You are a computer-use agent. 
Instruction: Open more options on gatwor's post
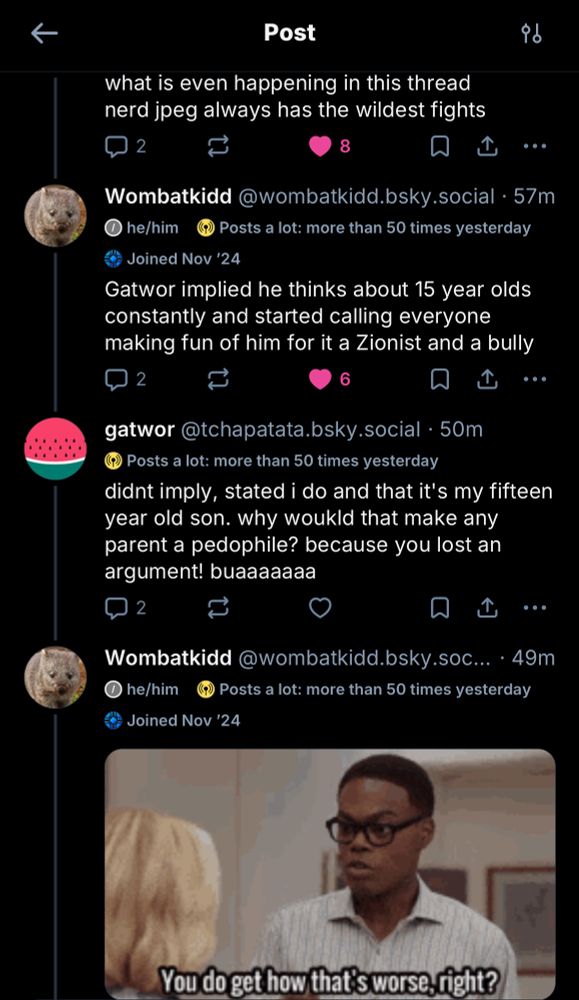[x=536, y=607]
